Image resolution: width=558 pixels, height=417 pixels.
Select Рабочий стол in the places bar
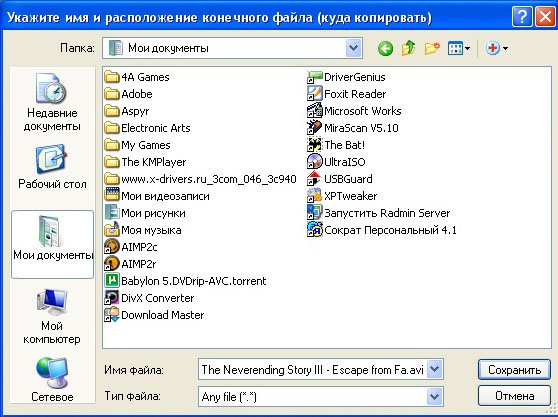coord(52,167)
